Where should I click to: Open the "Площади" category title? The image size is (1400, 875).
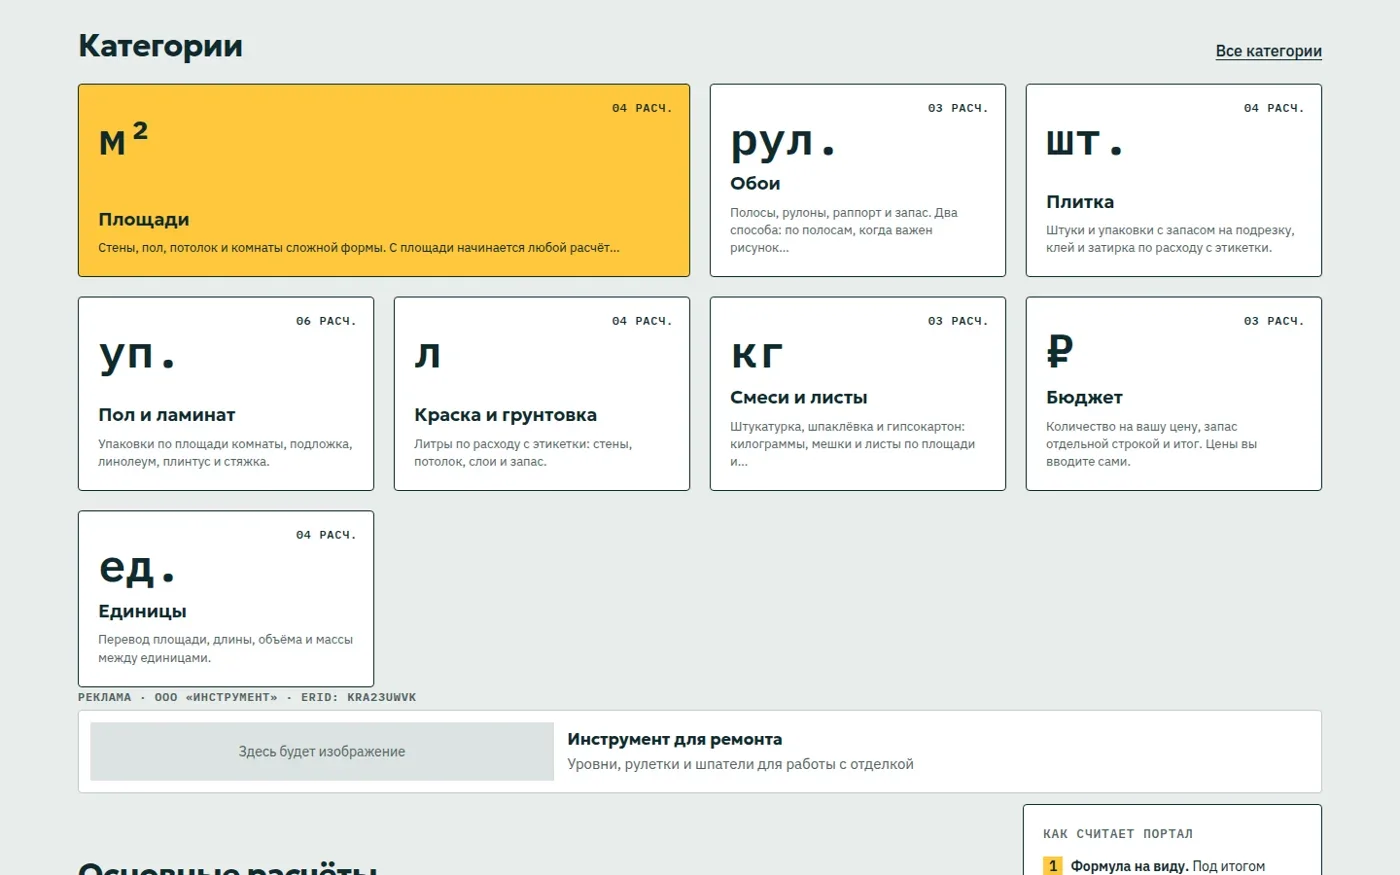(x=144, y=219)
